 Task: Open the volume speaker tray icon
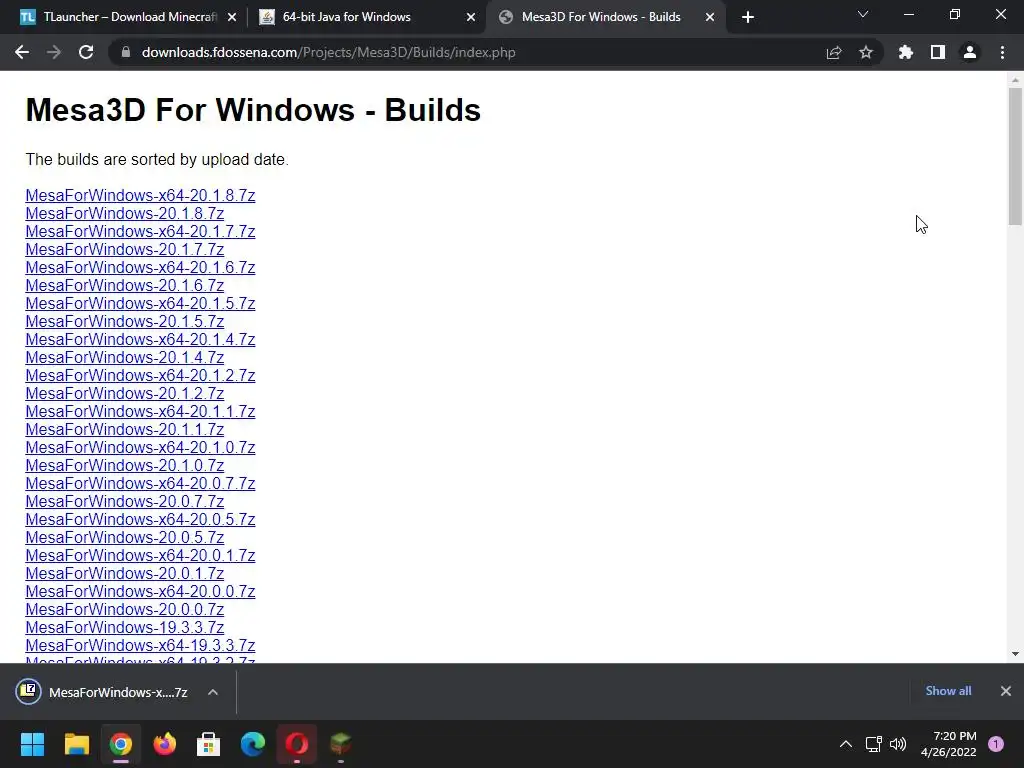898,744
